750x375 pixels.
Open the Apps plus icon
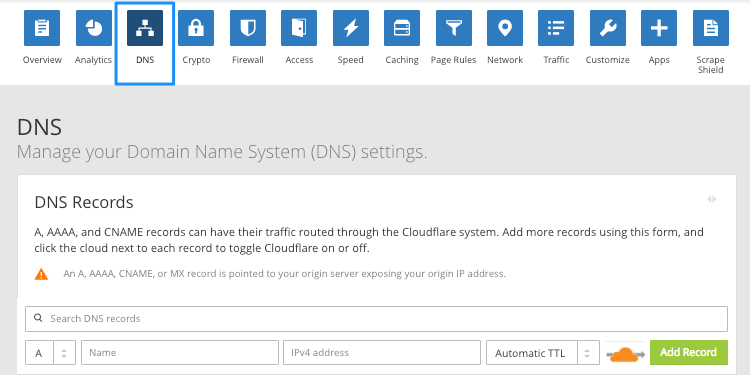pyautogui.click(x=659, y=28)
